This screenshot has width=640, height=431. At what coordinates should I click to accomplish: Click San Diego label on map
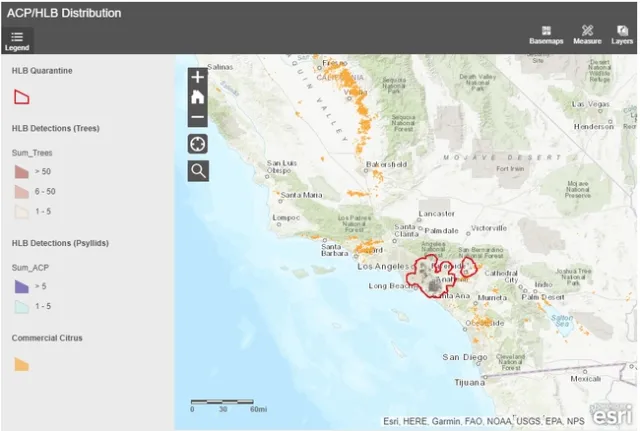465,357
